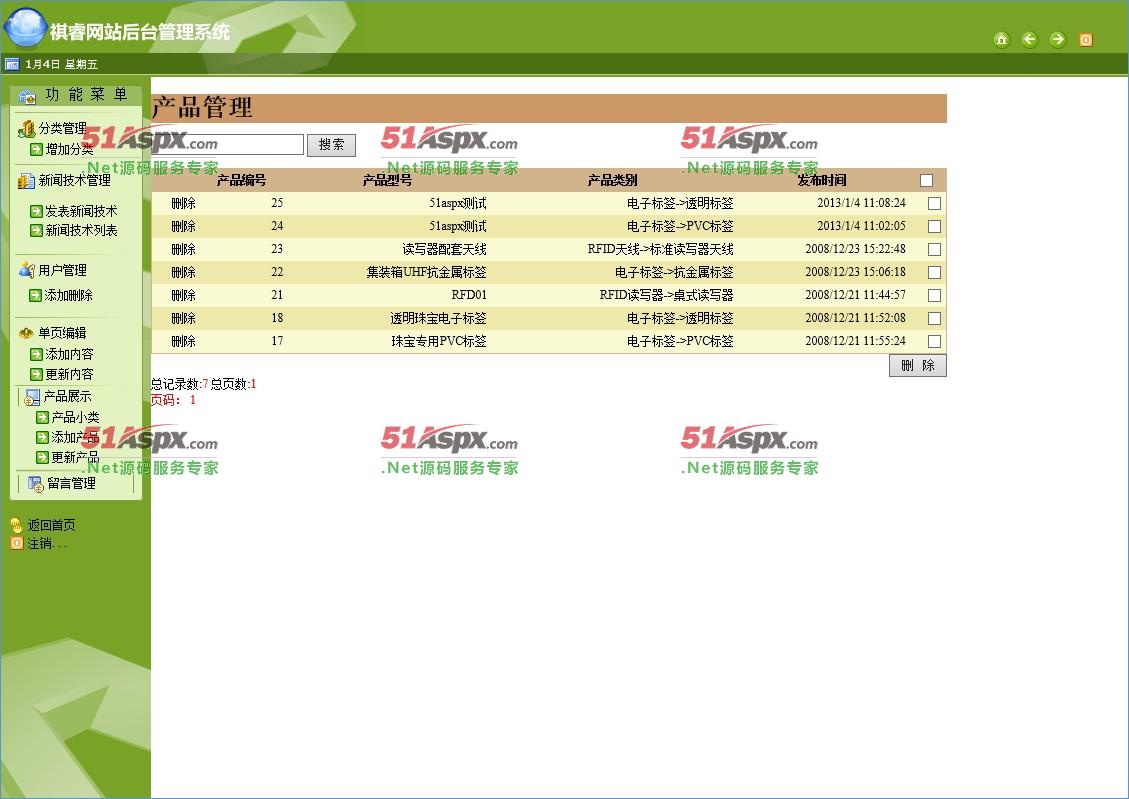The height and width of the screenshot is (799, 1129).
Task: Click 发表新闻技术 link
Action: pyautogui.click(x=81, y=212)
